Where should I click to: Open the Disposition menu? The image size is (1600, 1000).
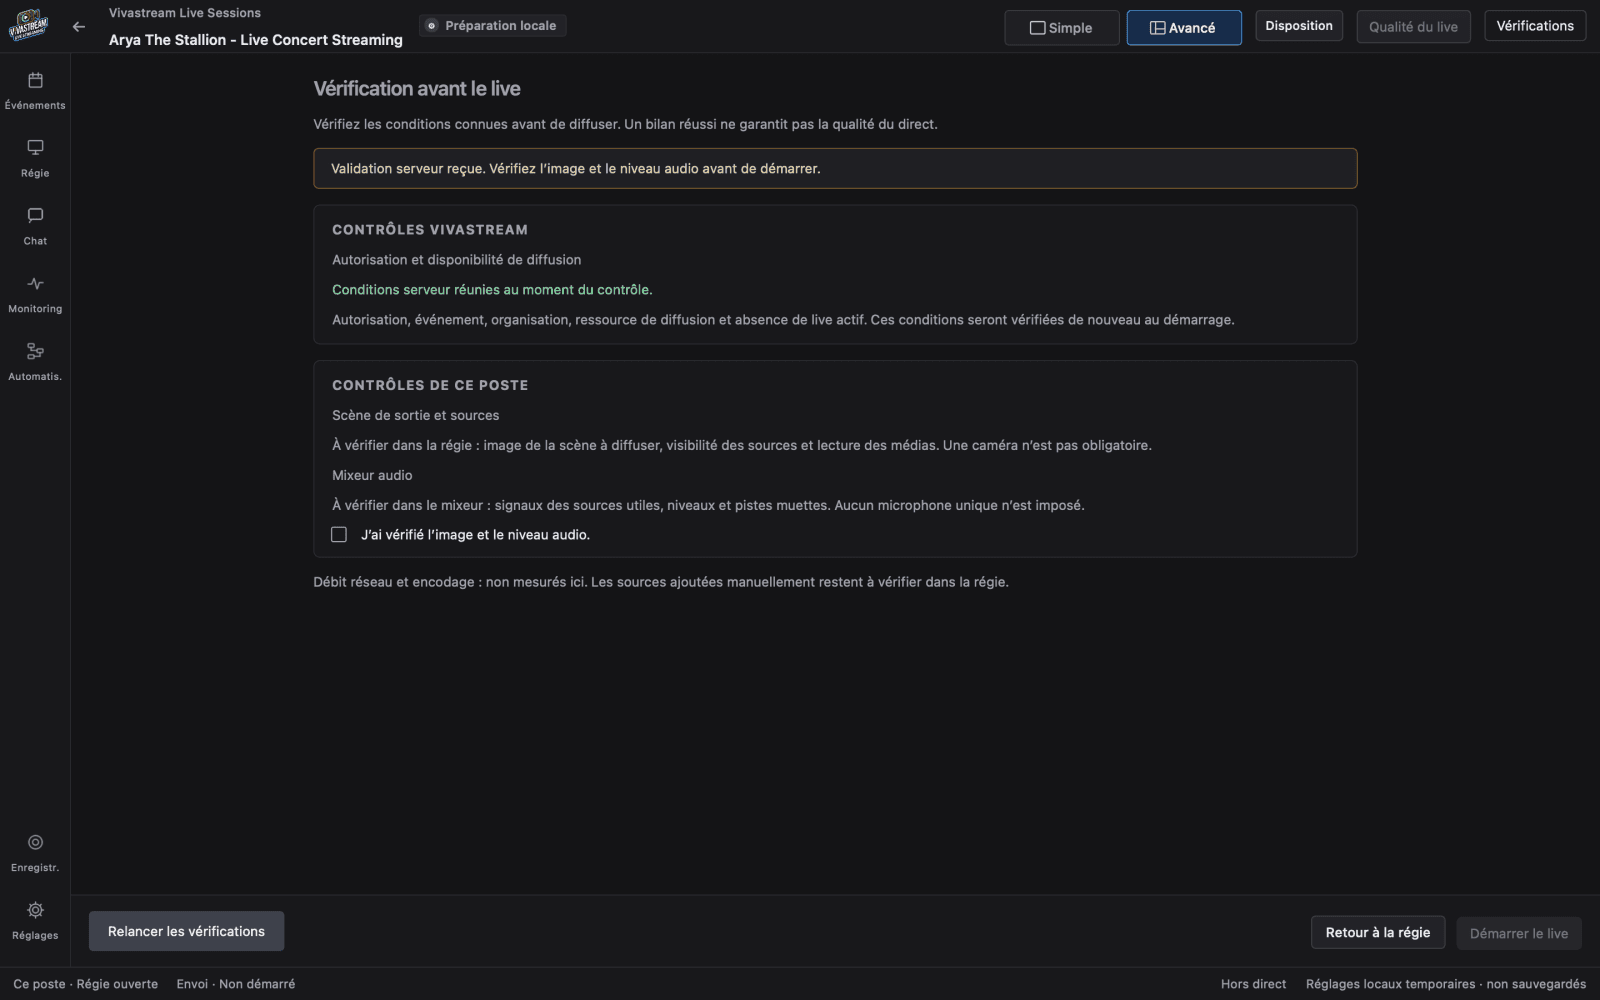tap(1299, 26)
